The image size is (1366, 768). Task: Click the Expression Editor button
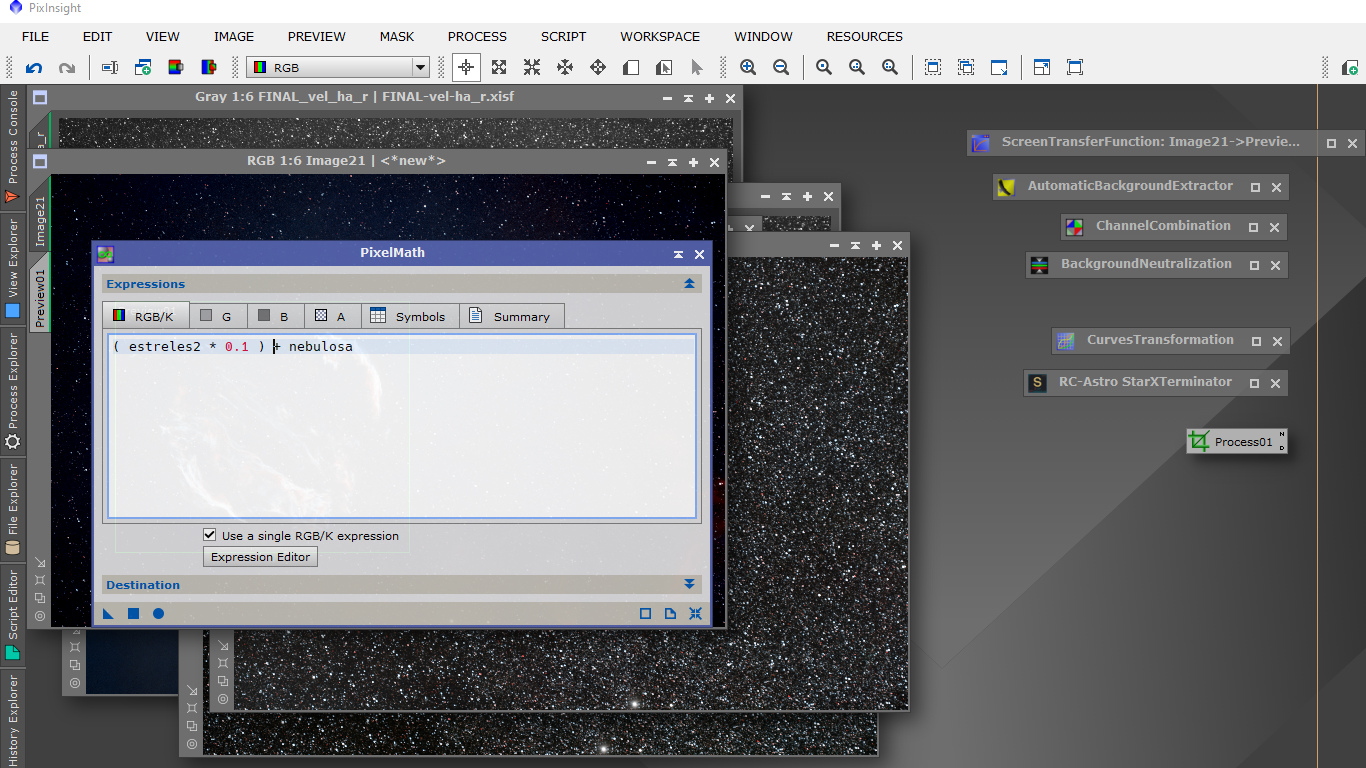click(260, 557)
